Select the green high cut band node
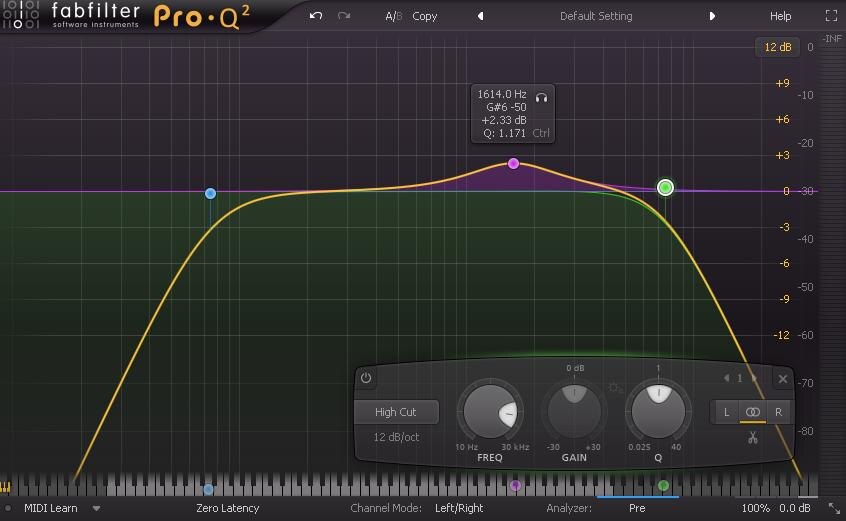 coord(665,187)
